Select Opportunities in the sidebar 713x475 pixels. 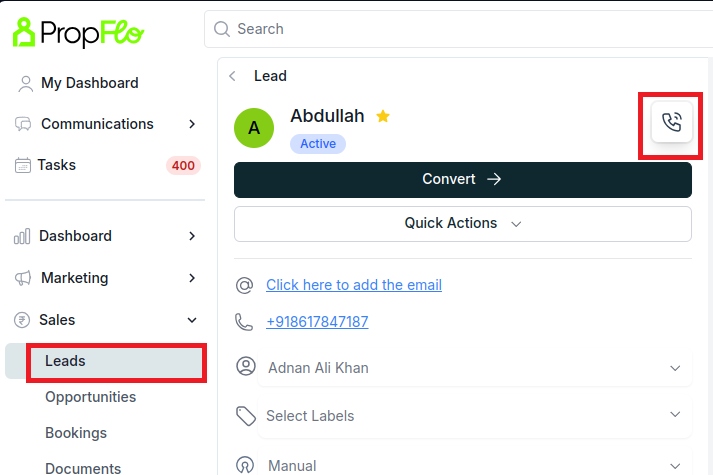pos(90,397)
